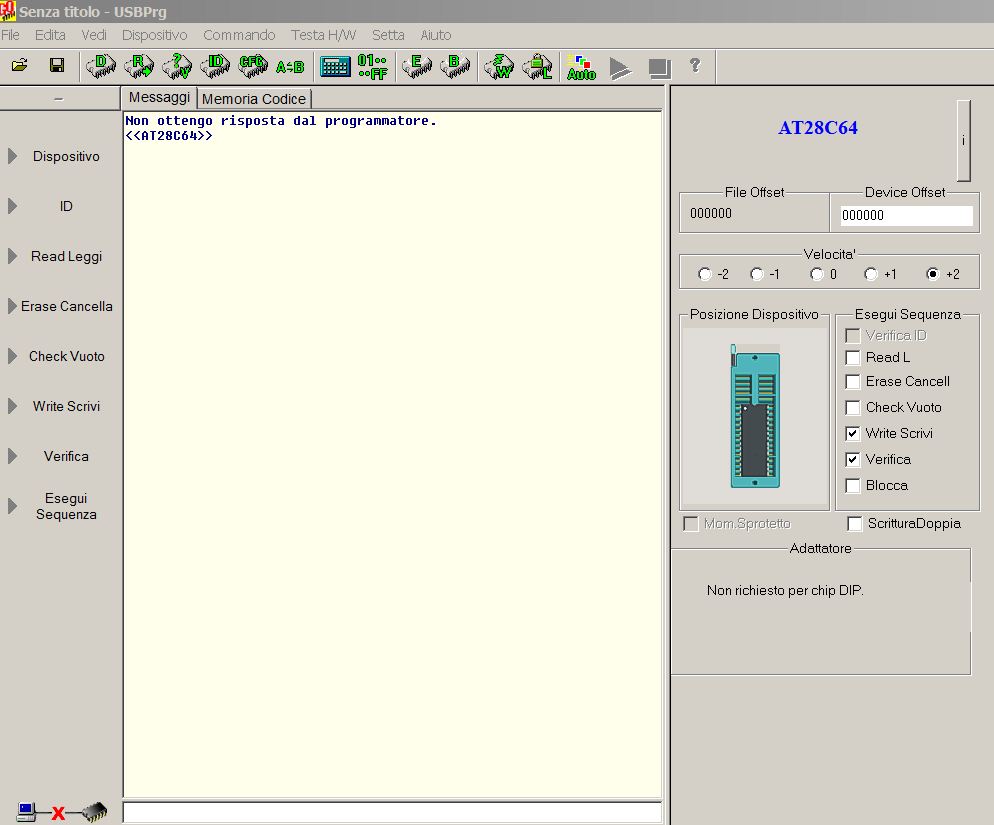Click the 01..FF fill buffer icon
This screenshot has width=994, height=825.
pos(373,67)
